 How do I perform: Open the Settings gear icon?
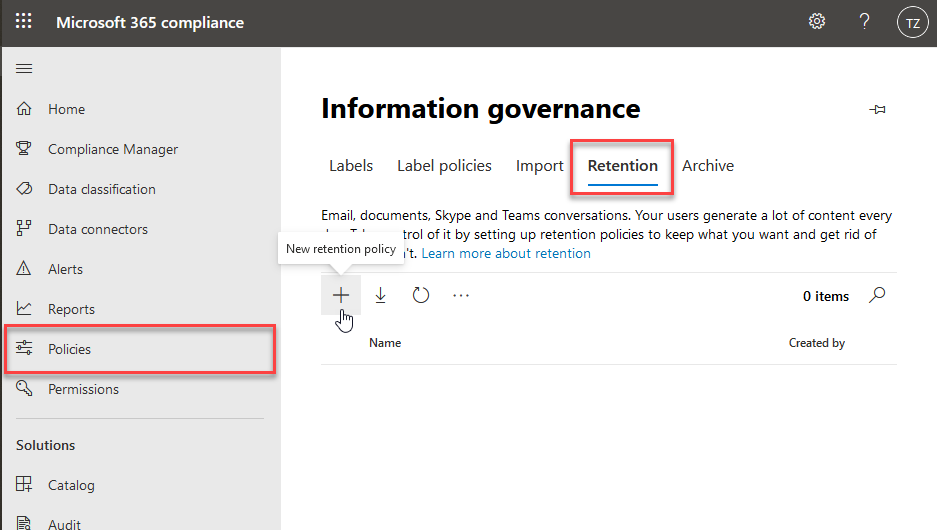point(817,22)
